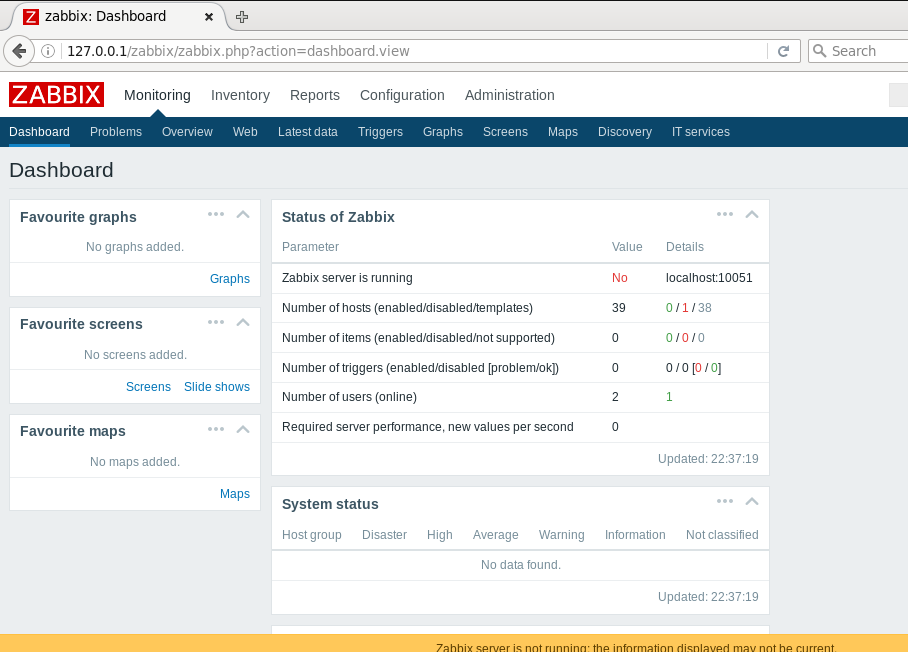This screenshot has width=908, height=652.
Task: Open the Configuration main menu
Action: tap(402, 95)
